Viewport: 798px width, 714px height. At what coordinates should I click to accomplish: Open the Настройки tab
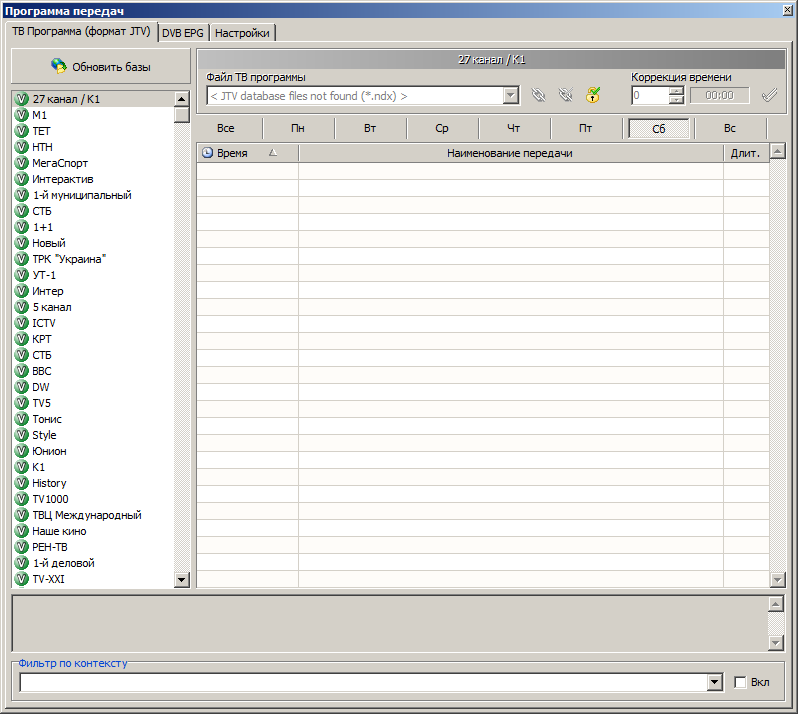pyautogui.click(x=243, y=33)
